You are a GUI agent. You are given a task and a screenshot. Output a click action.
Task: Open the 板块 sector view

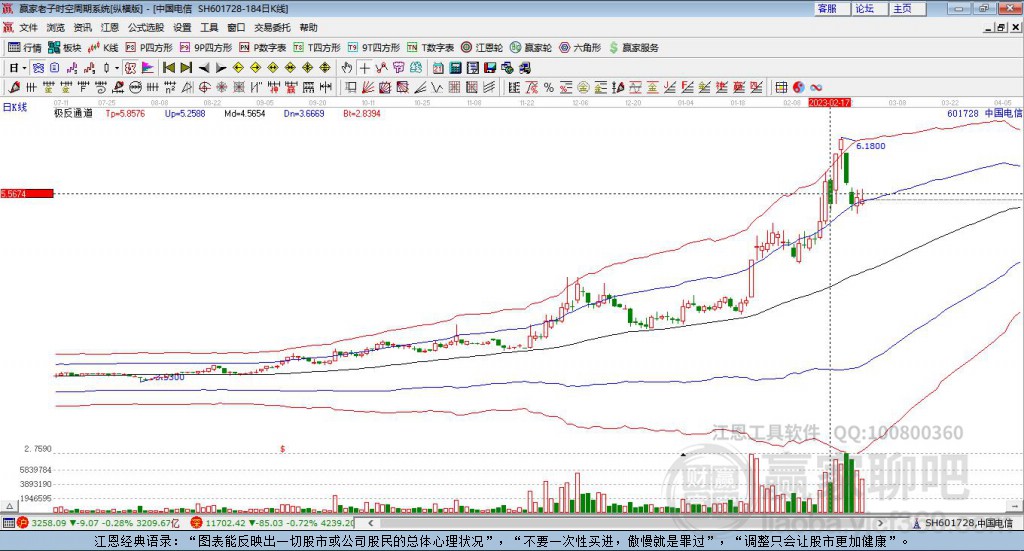point(64,48)
